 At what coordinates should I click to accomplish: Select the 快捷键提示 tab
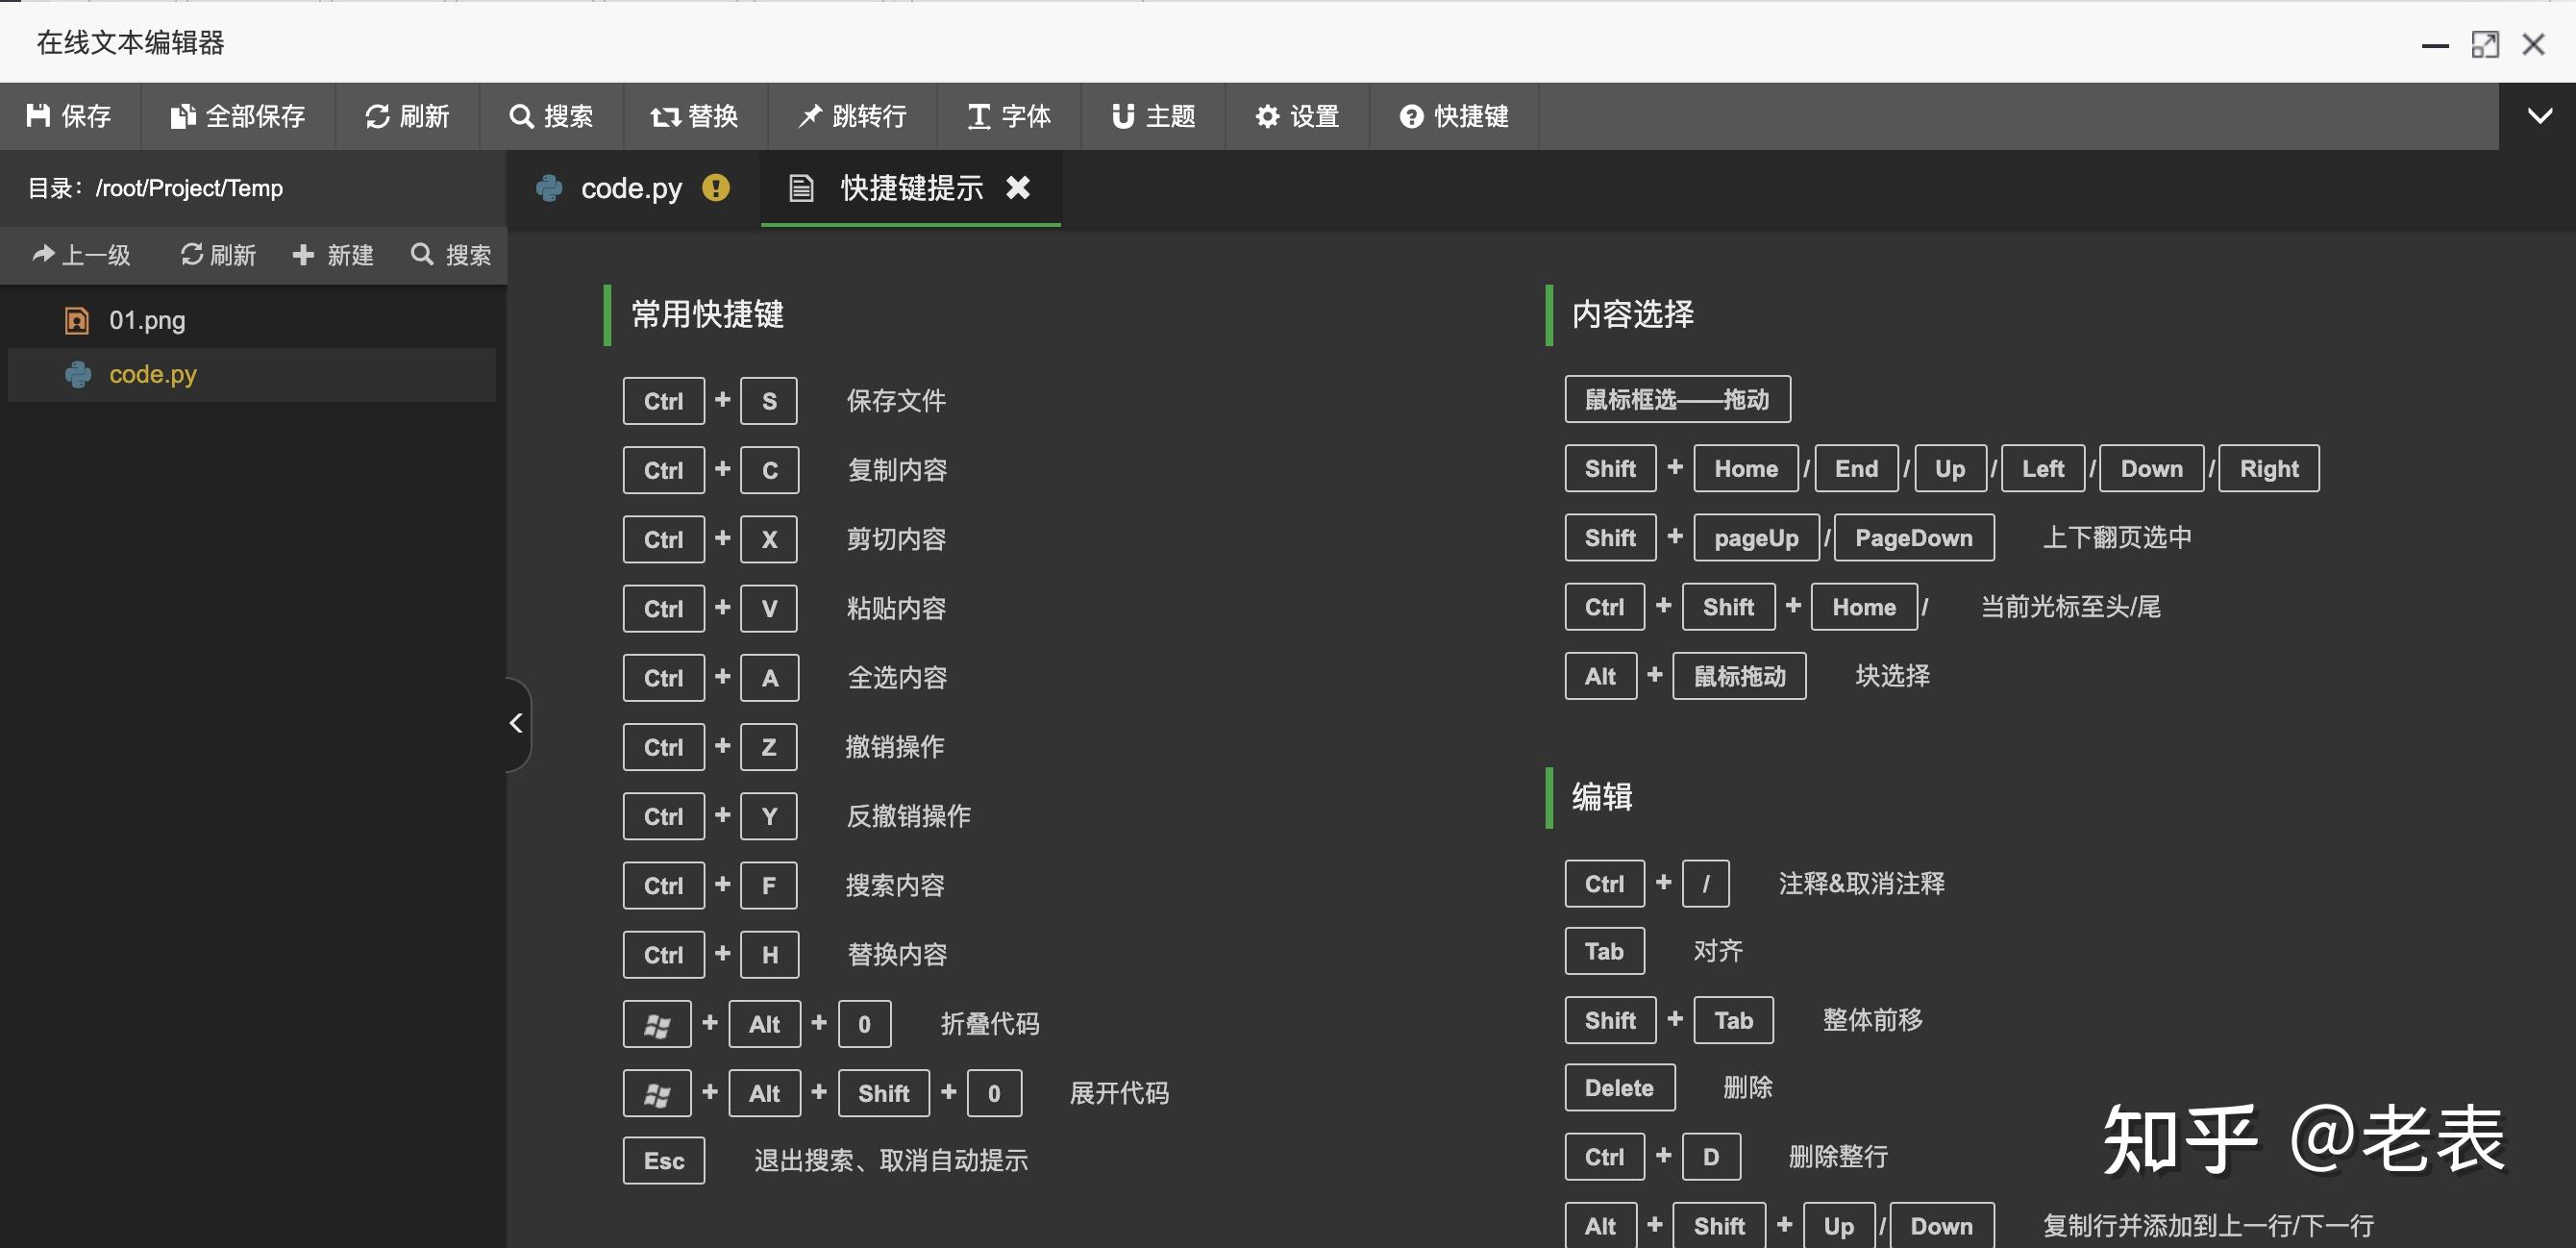910,188
